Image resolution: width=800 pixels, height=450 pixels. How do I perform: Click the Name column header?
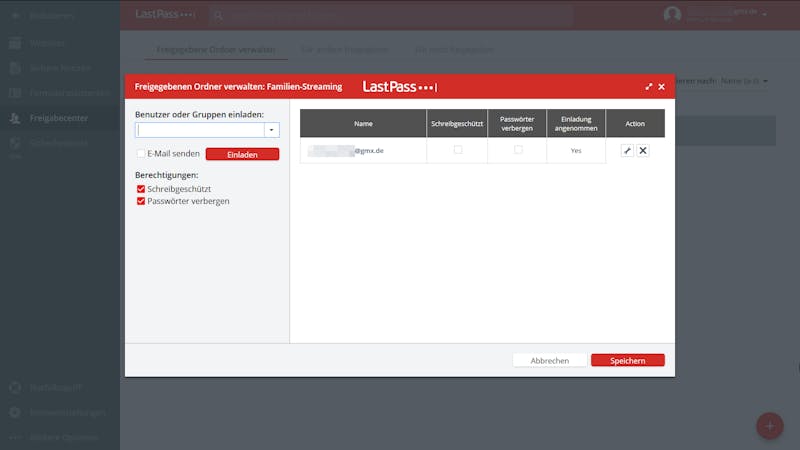(x=363, y=123)
